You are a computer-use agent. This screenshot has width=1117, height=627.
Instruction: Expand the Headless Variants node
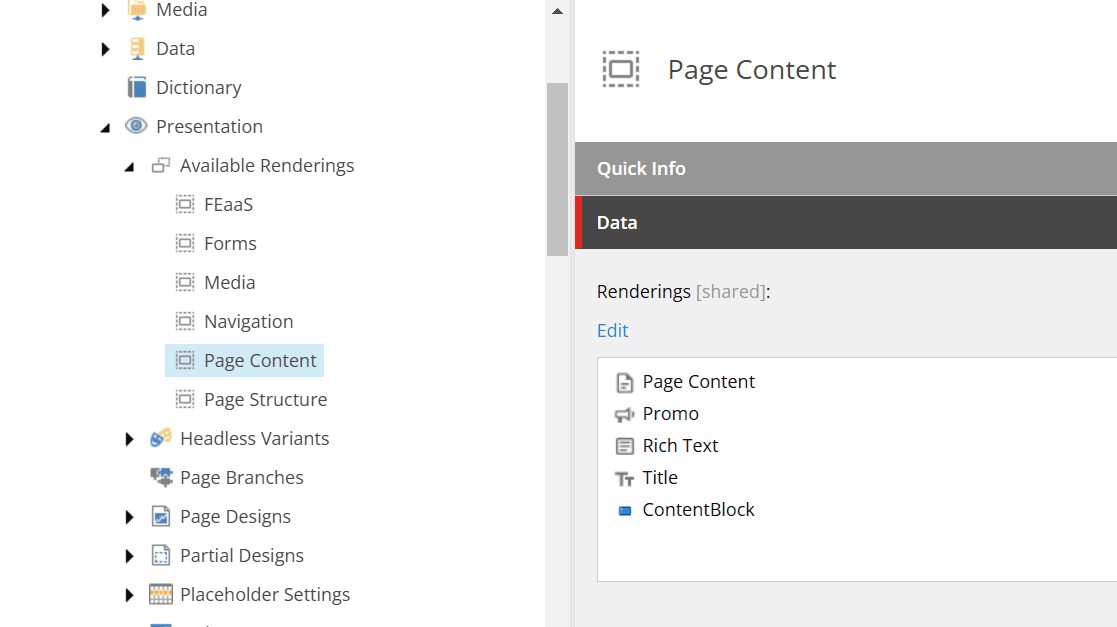(x=129, y=439)
